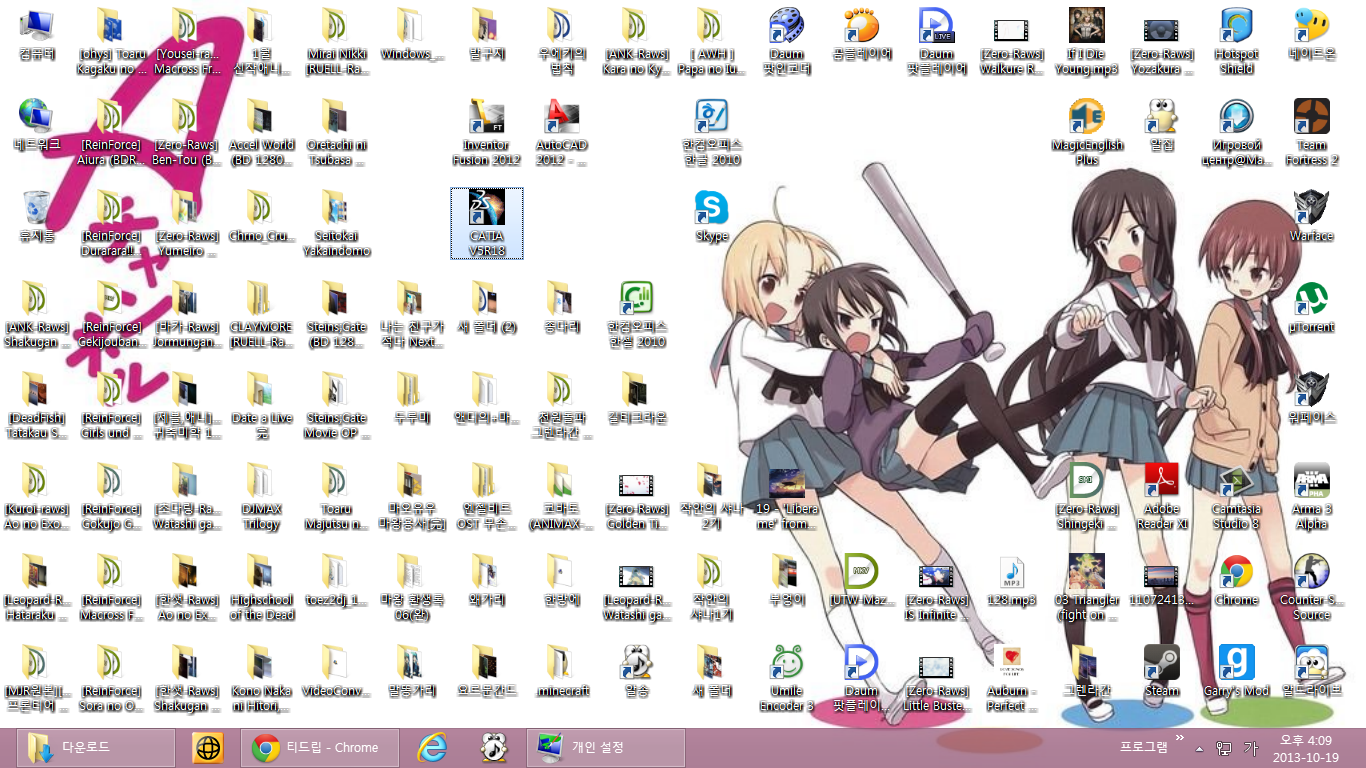Image resolution: width=1366 pixels, height=768 pixels.
Task: Start Counter-Strike: Source
Action: point(1312,570)
